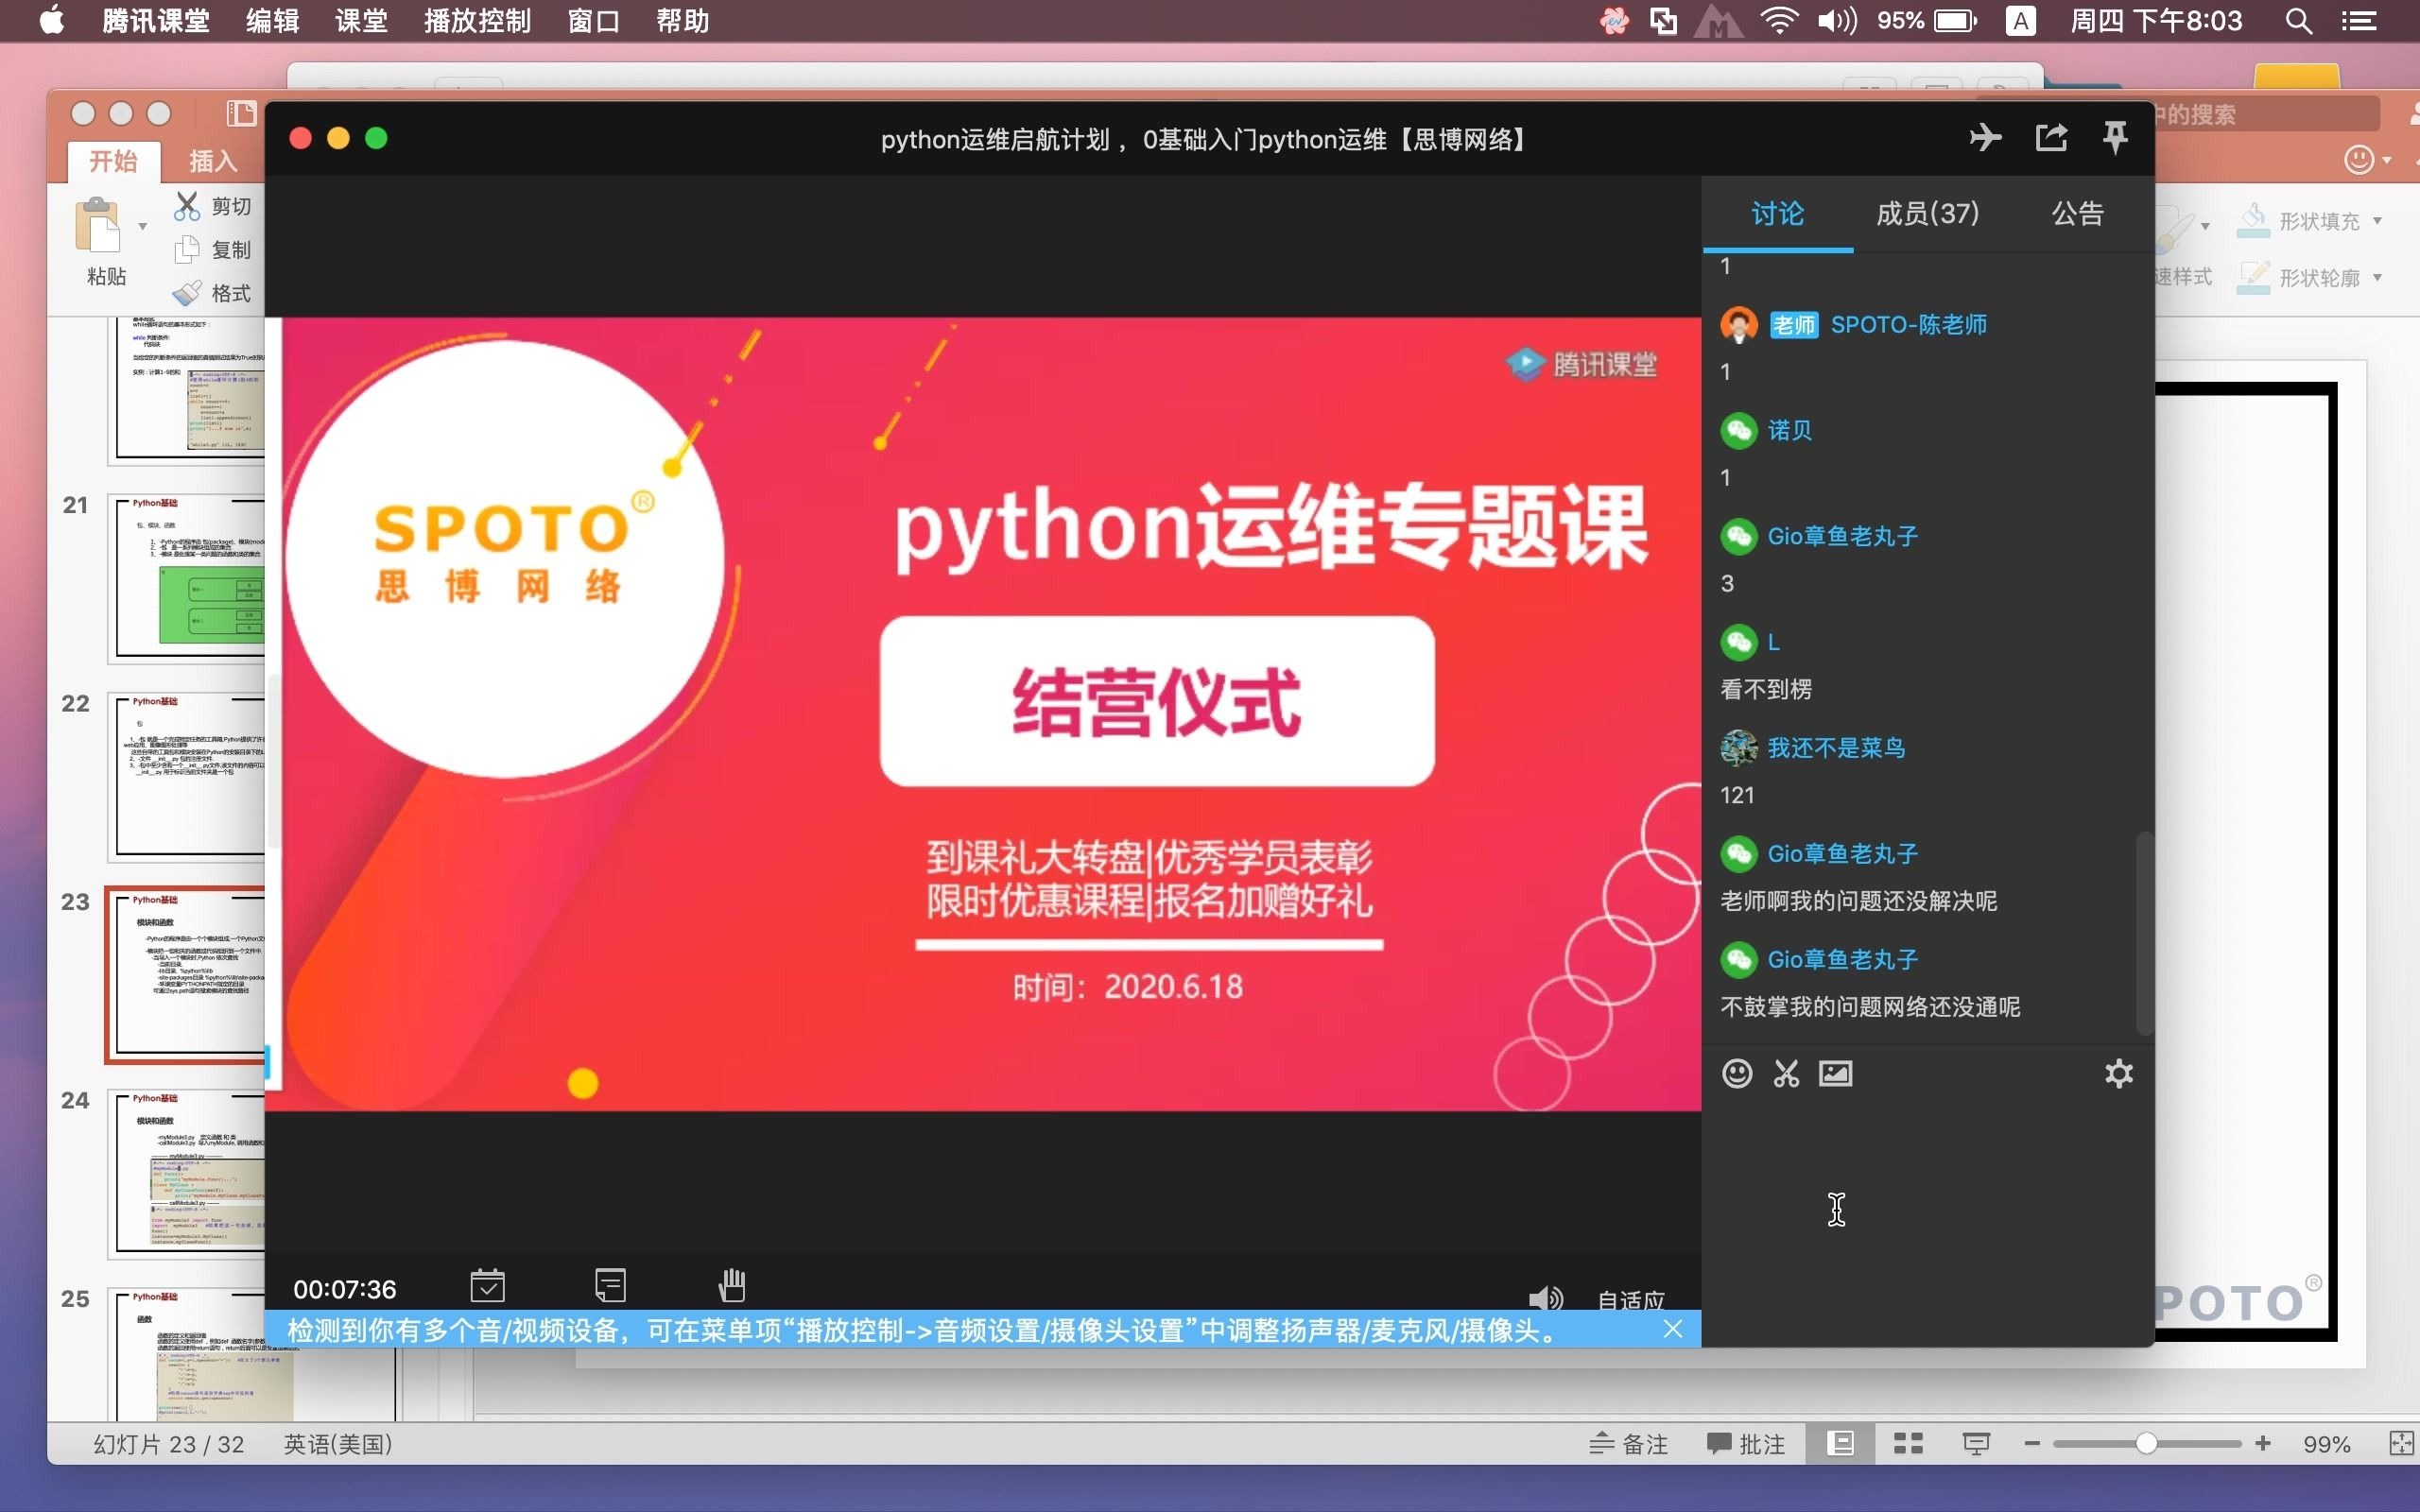
Task: Open 批注 comments in PowerPoint status bar
Action: [1746, 1443]
